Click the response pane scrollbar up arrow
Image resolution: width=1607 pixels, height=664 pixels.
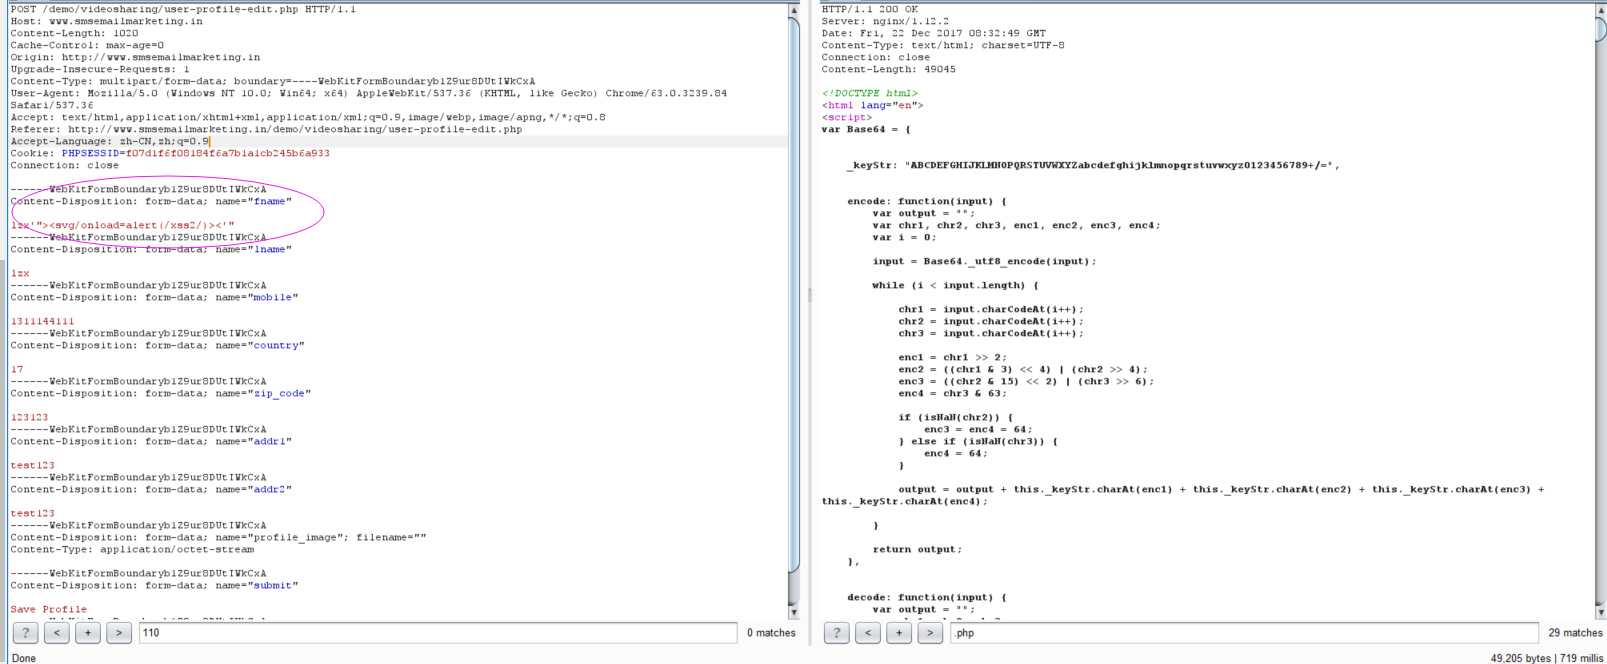pyautogui.click(x=1600, y=9)
